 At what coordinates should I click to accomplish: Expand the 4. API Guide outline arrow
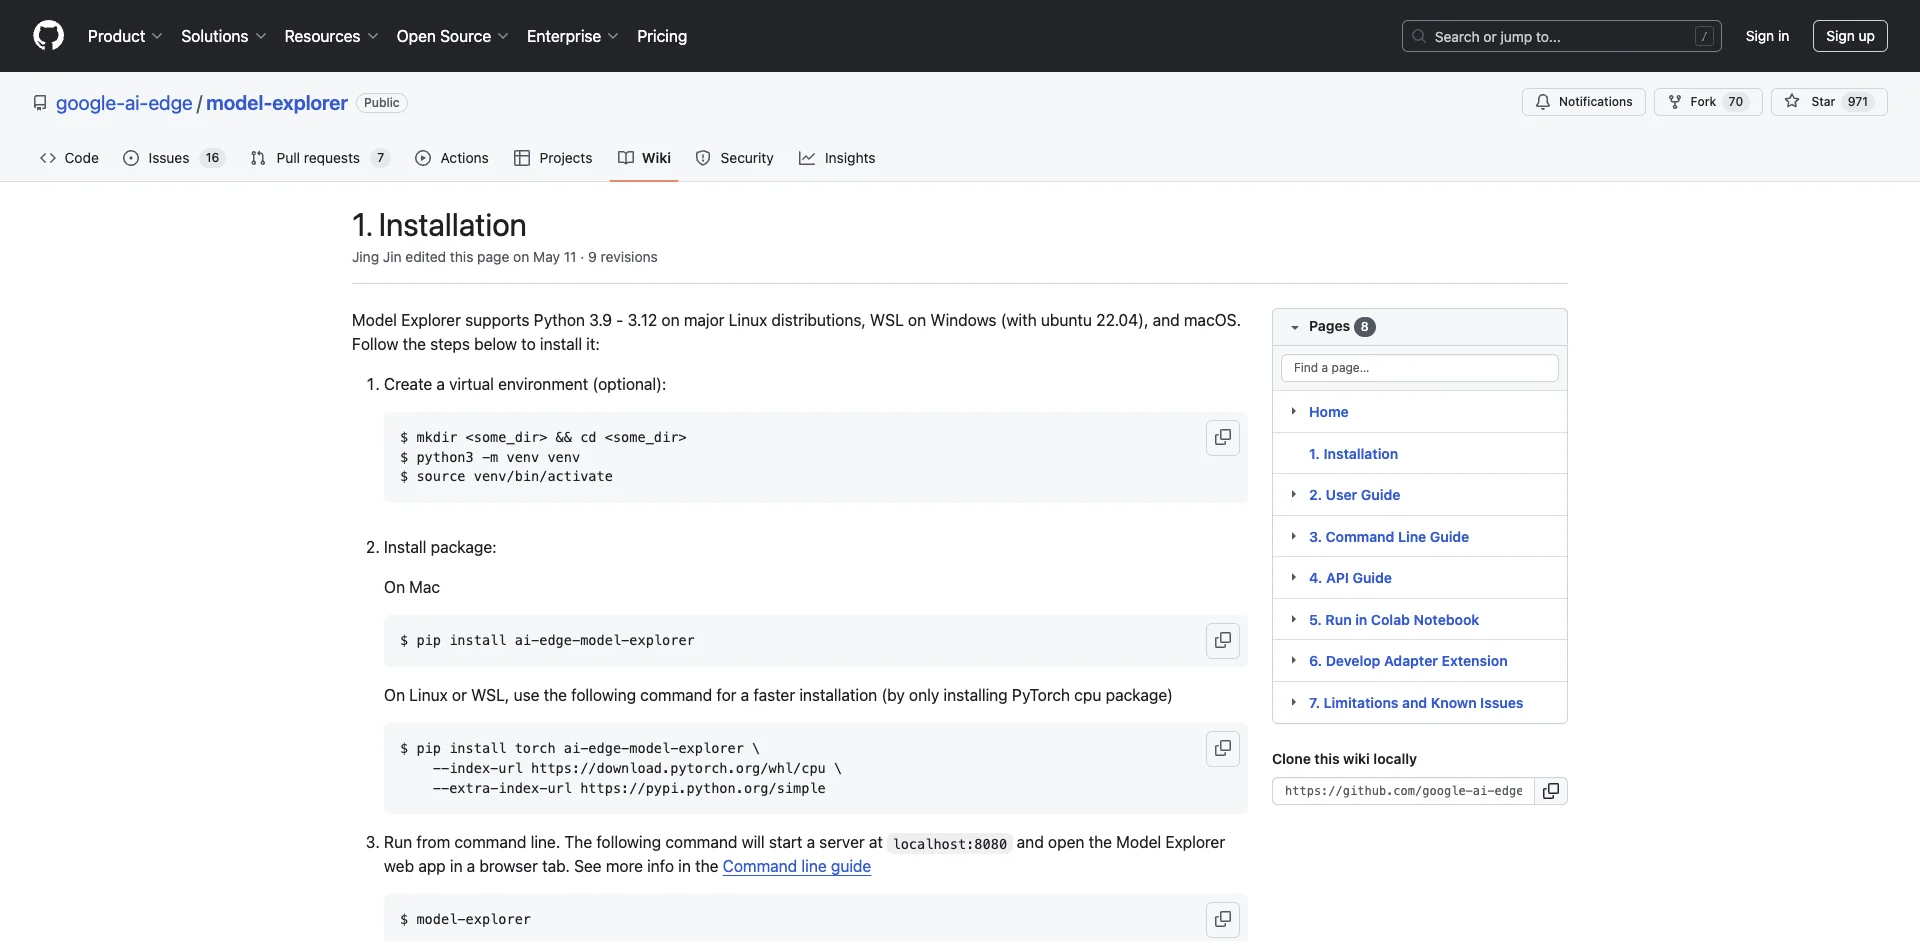(x=1293, y=577)
